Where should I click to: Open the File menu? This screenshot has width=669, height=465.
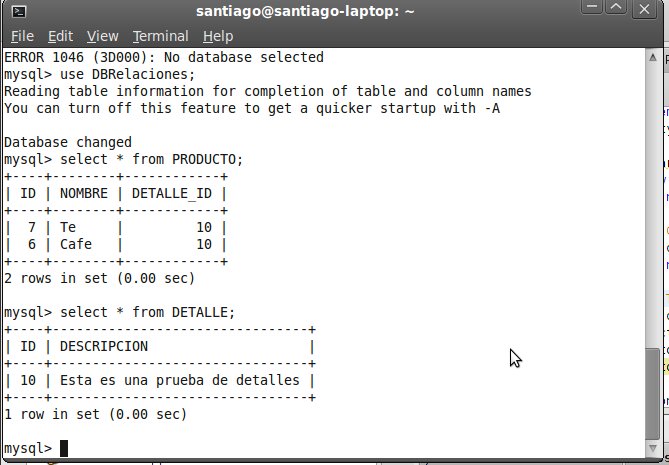pos(22,36)
